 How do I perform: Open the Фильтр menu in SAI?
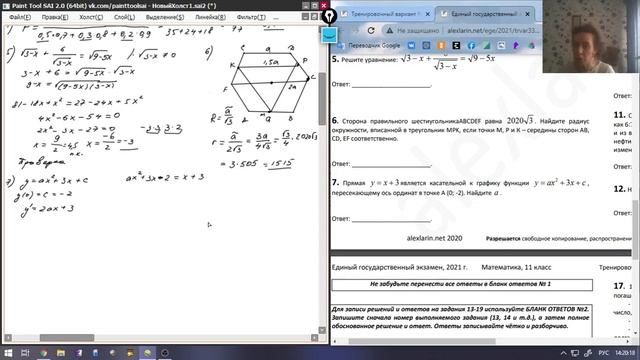[x=251, y=17]
